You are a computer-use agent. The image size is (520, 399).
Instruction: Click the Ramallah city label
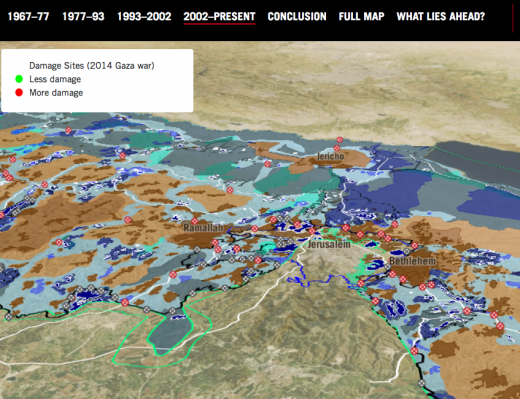[x=203, y=228]
